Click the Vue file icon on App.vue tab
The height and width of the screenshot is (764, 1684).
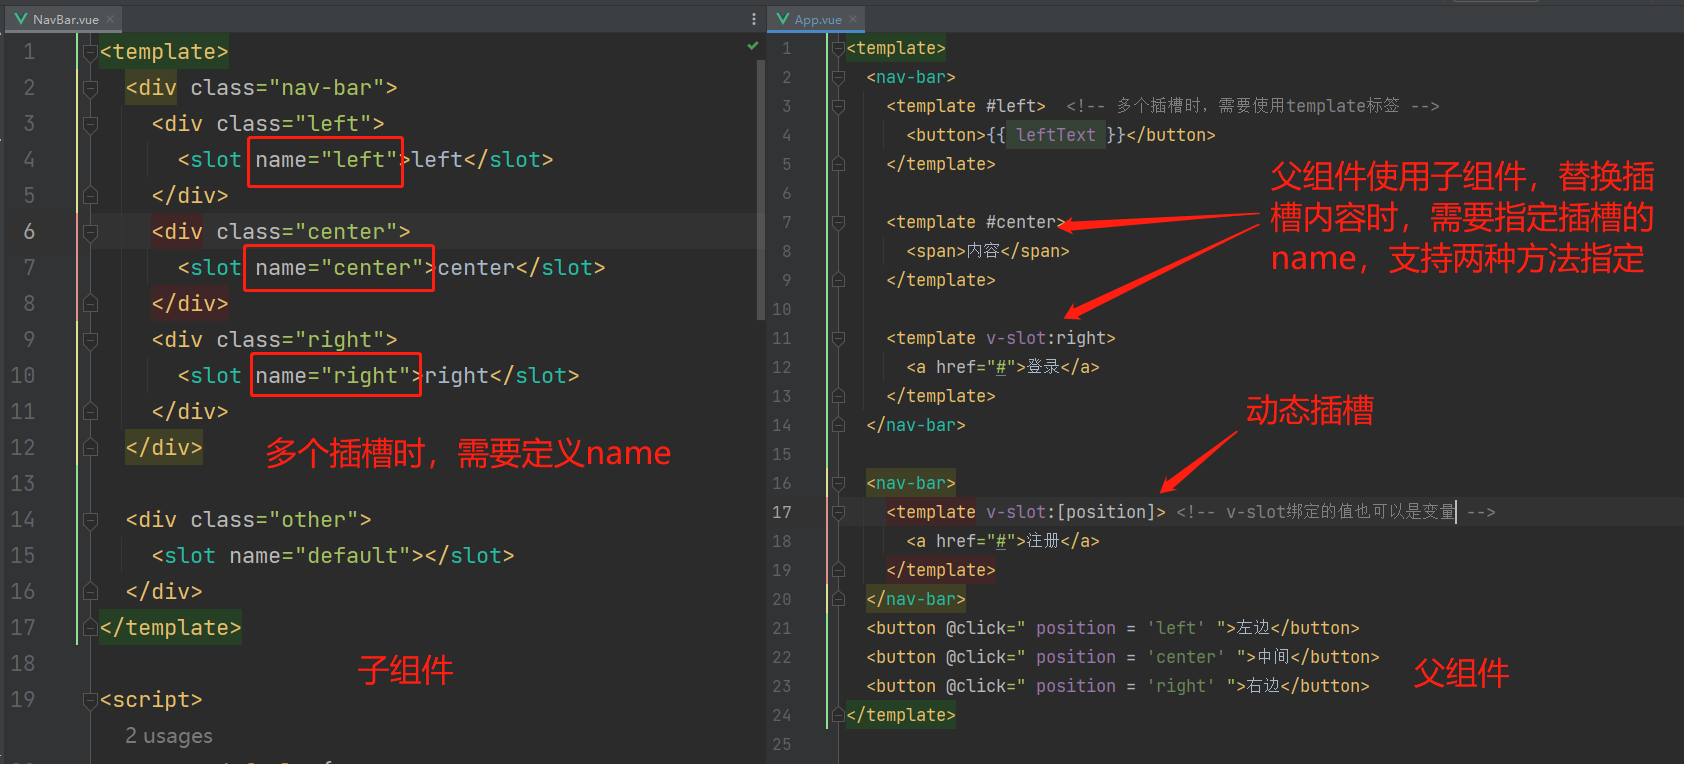pyautogui.click(x=783, y=19)
